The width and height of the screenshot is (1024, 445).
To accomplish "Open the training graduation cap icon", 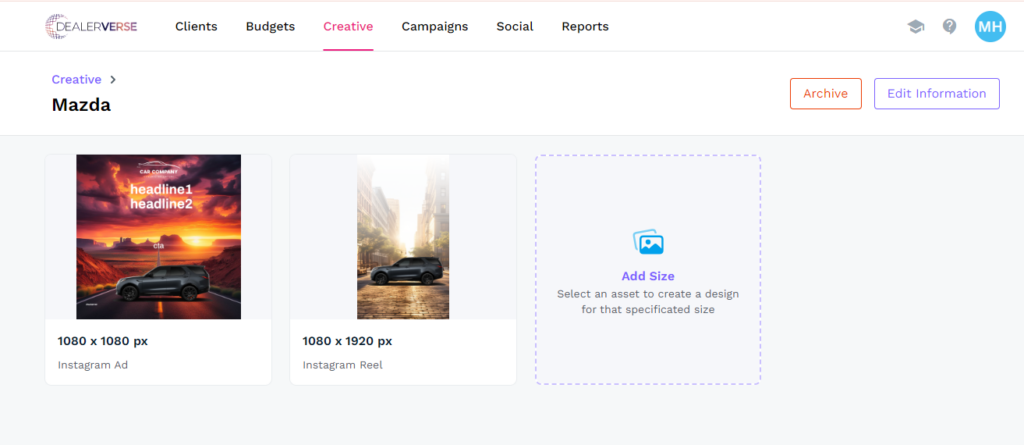I will 916,27.
